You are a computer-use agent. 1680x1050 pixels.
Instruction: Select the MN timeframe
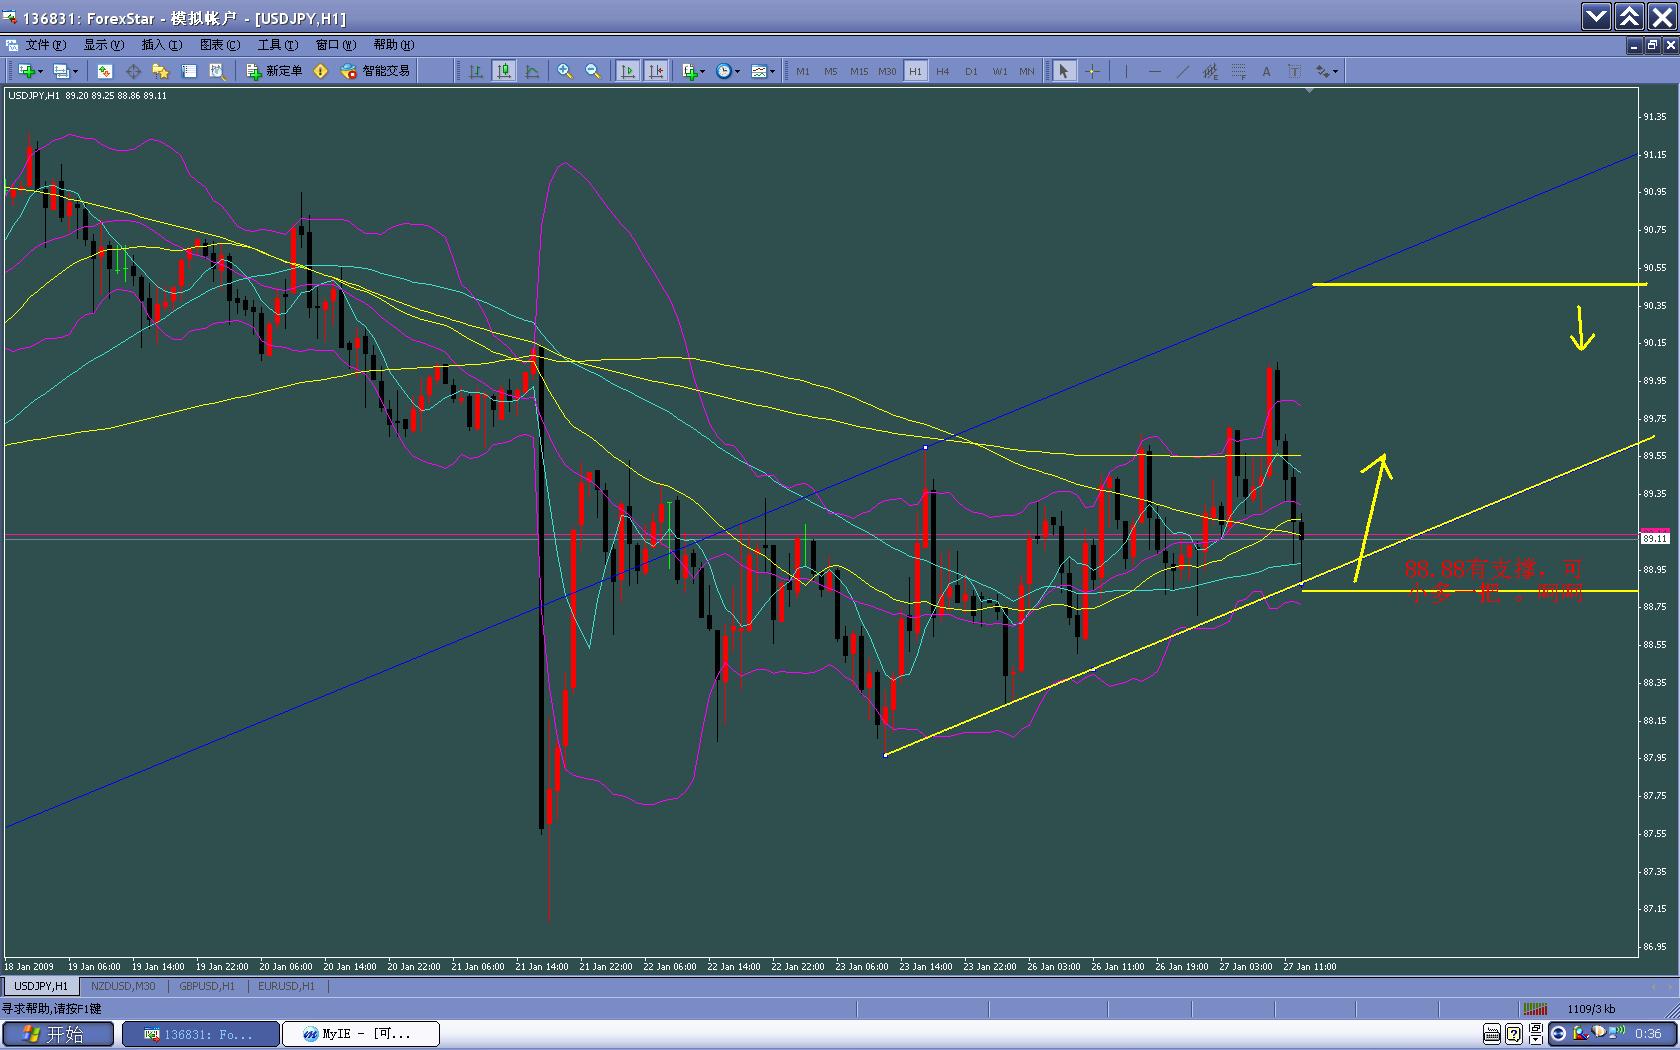(x=1027, y=71)
